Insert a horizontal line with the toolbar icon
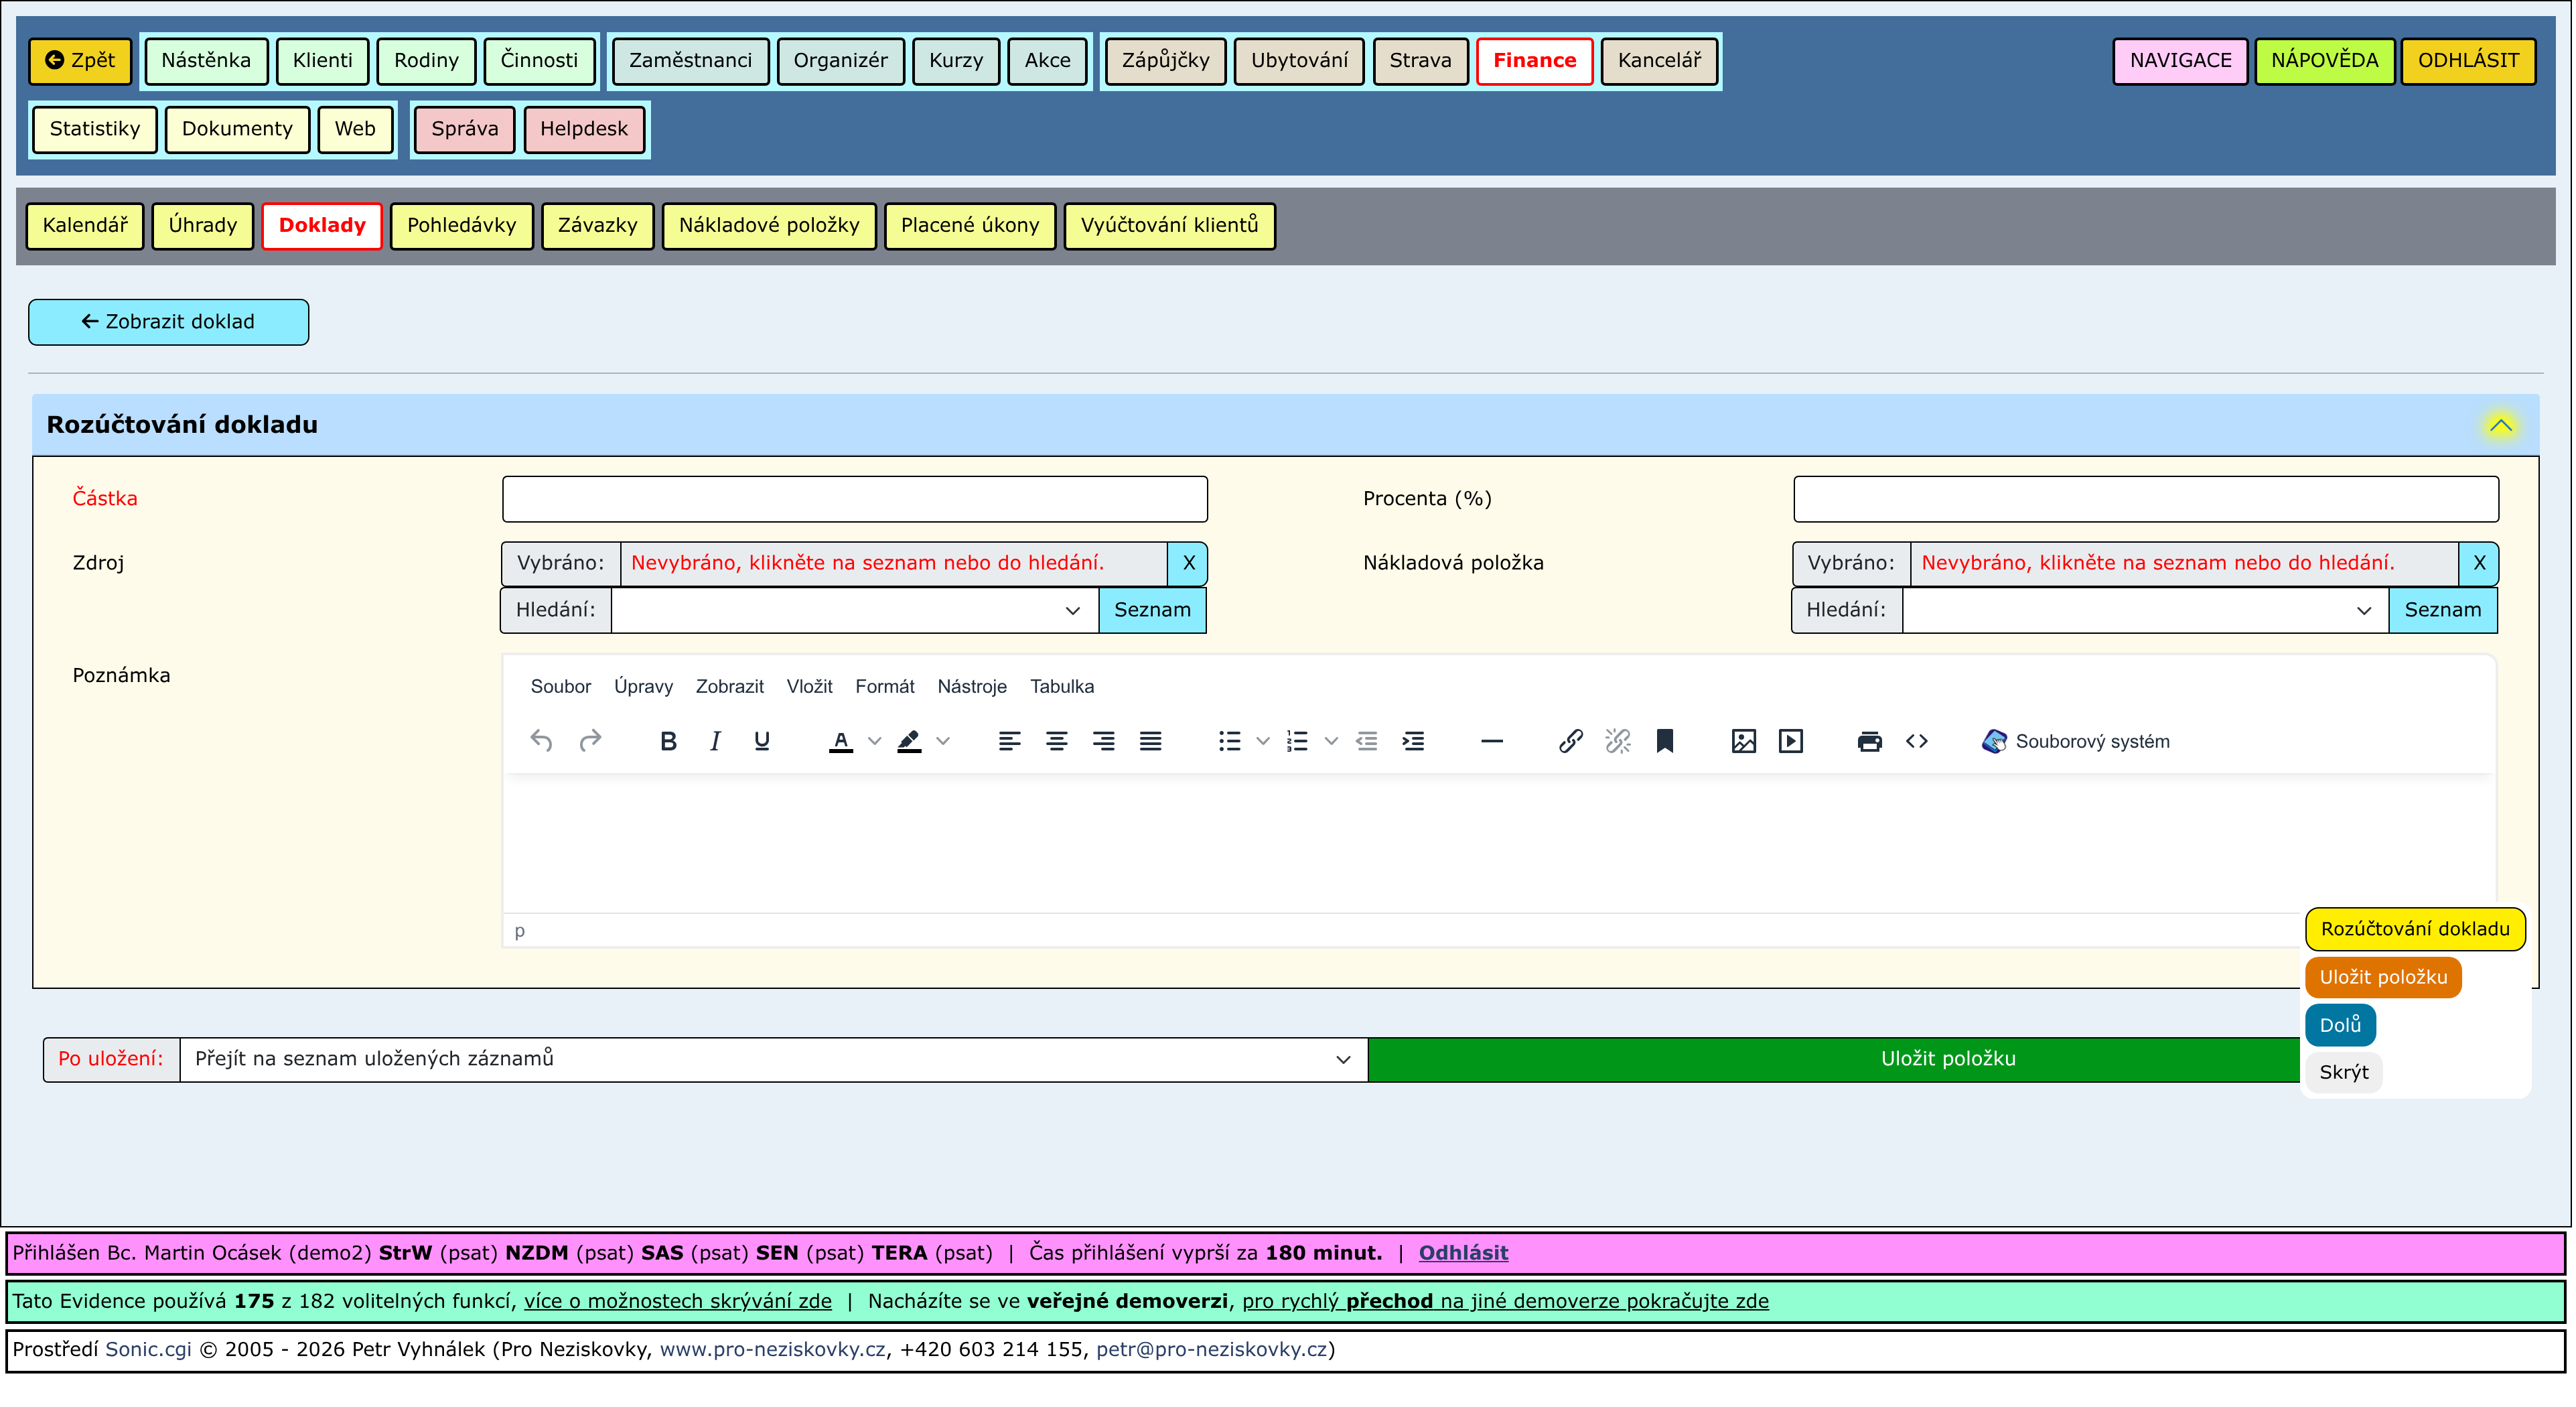This screenshot has width=2576, height=1407. click(x=1491, y=741)
